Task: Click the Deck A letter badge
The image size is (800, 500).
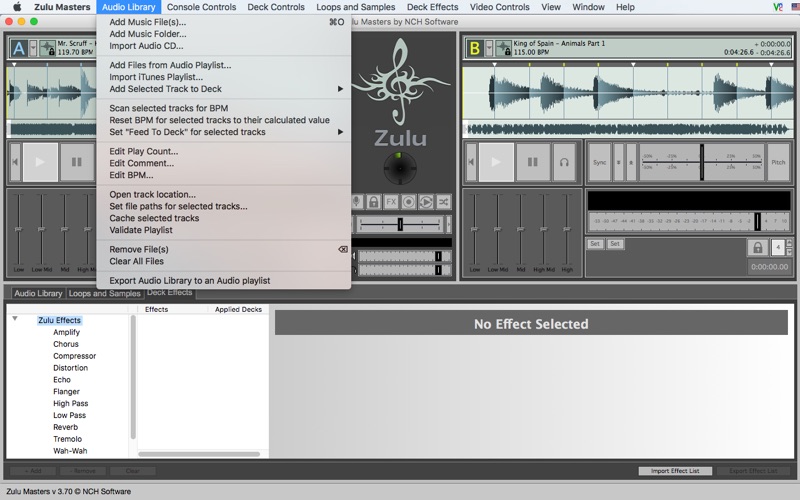Action: pos(18,48)
